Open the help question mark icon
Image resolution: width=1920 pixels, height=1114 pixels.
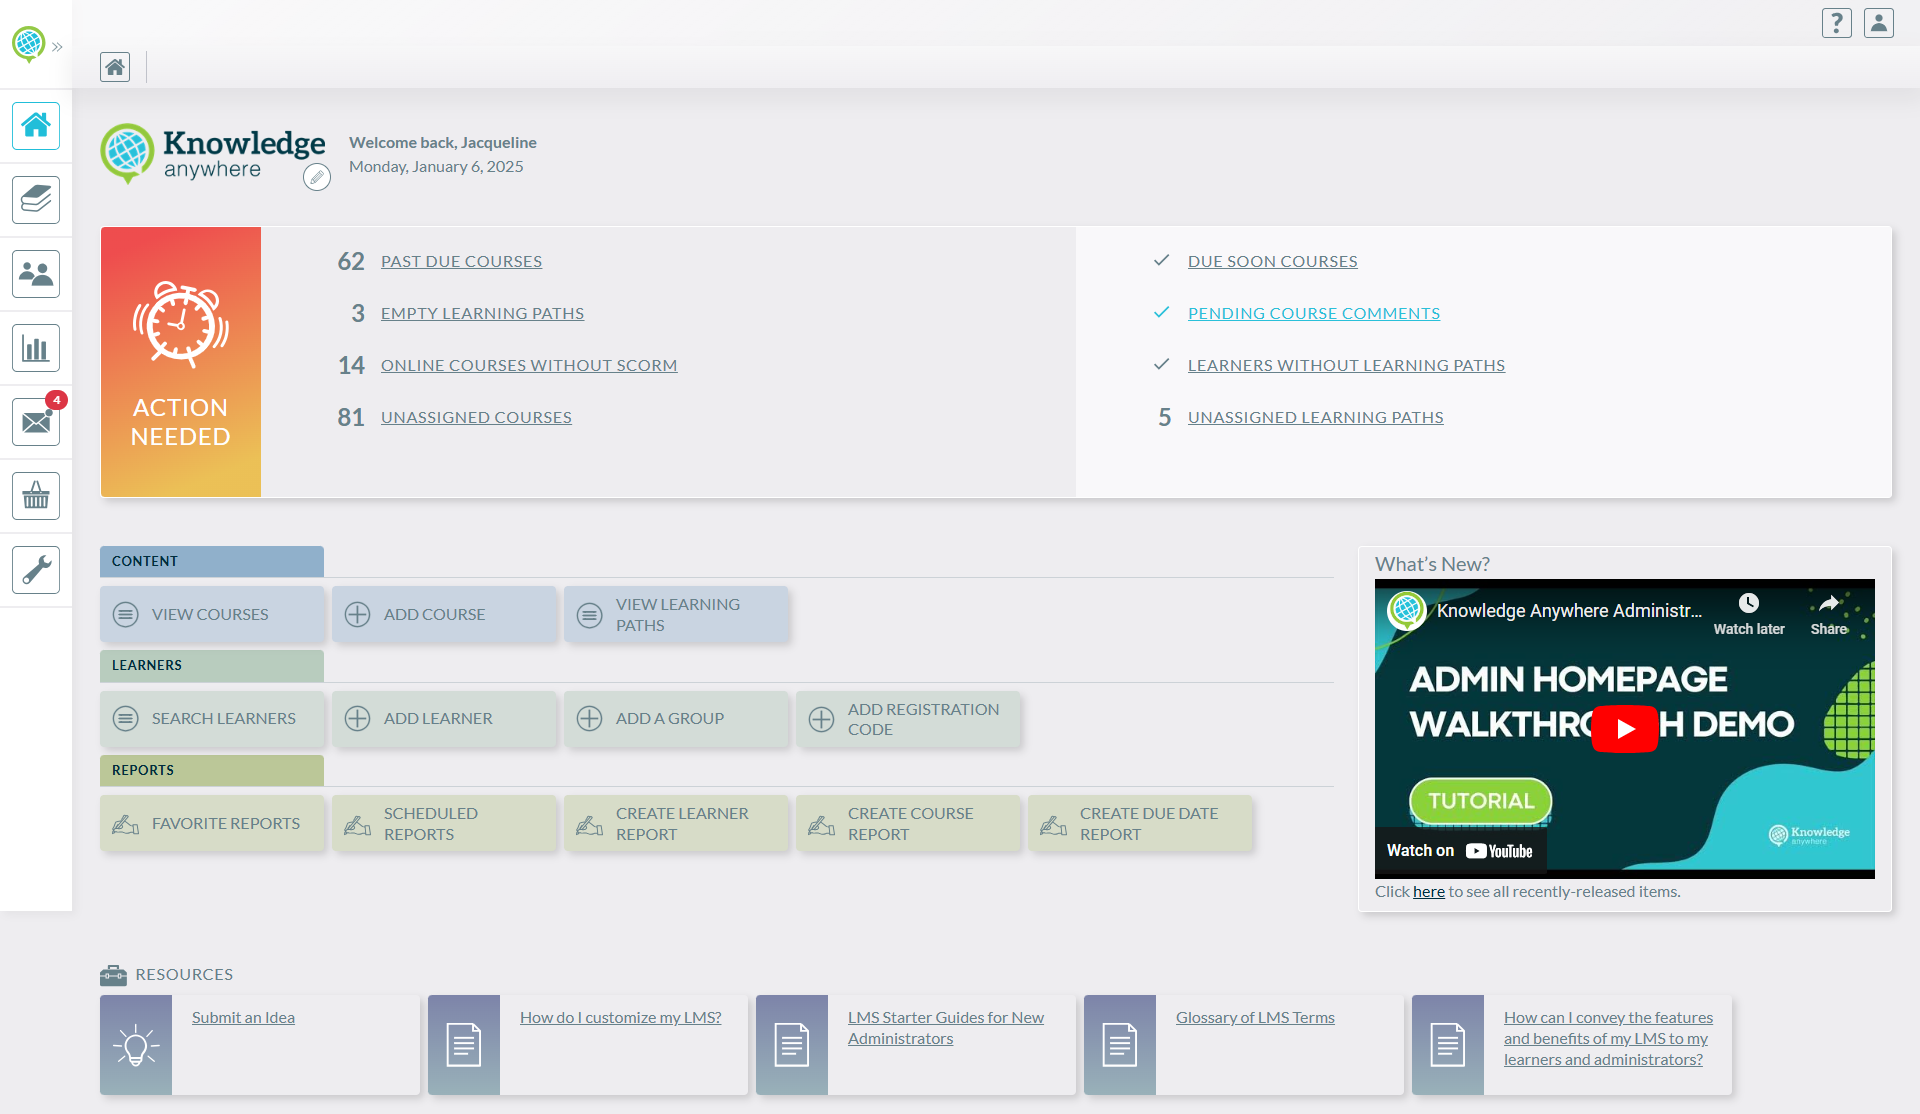(1836, 23)
